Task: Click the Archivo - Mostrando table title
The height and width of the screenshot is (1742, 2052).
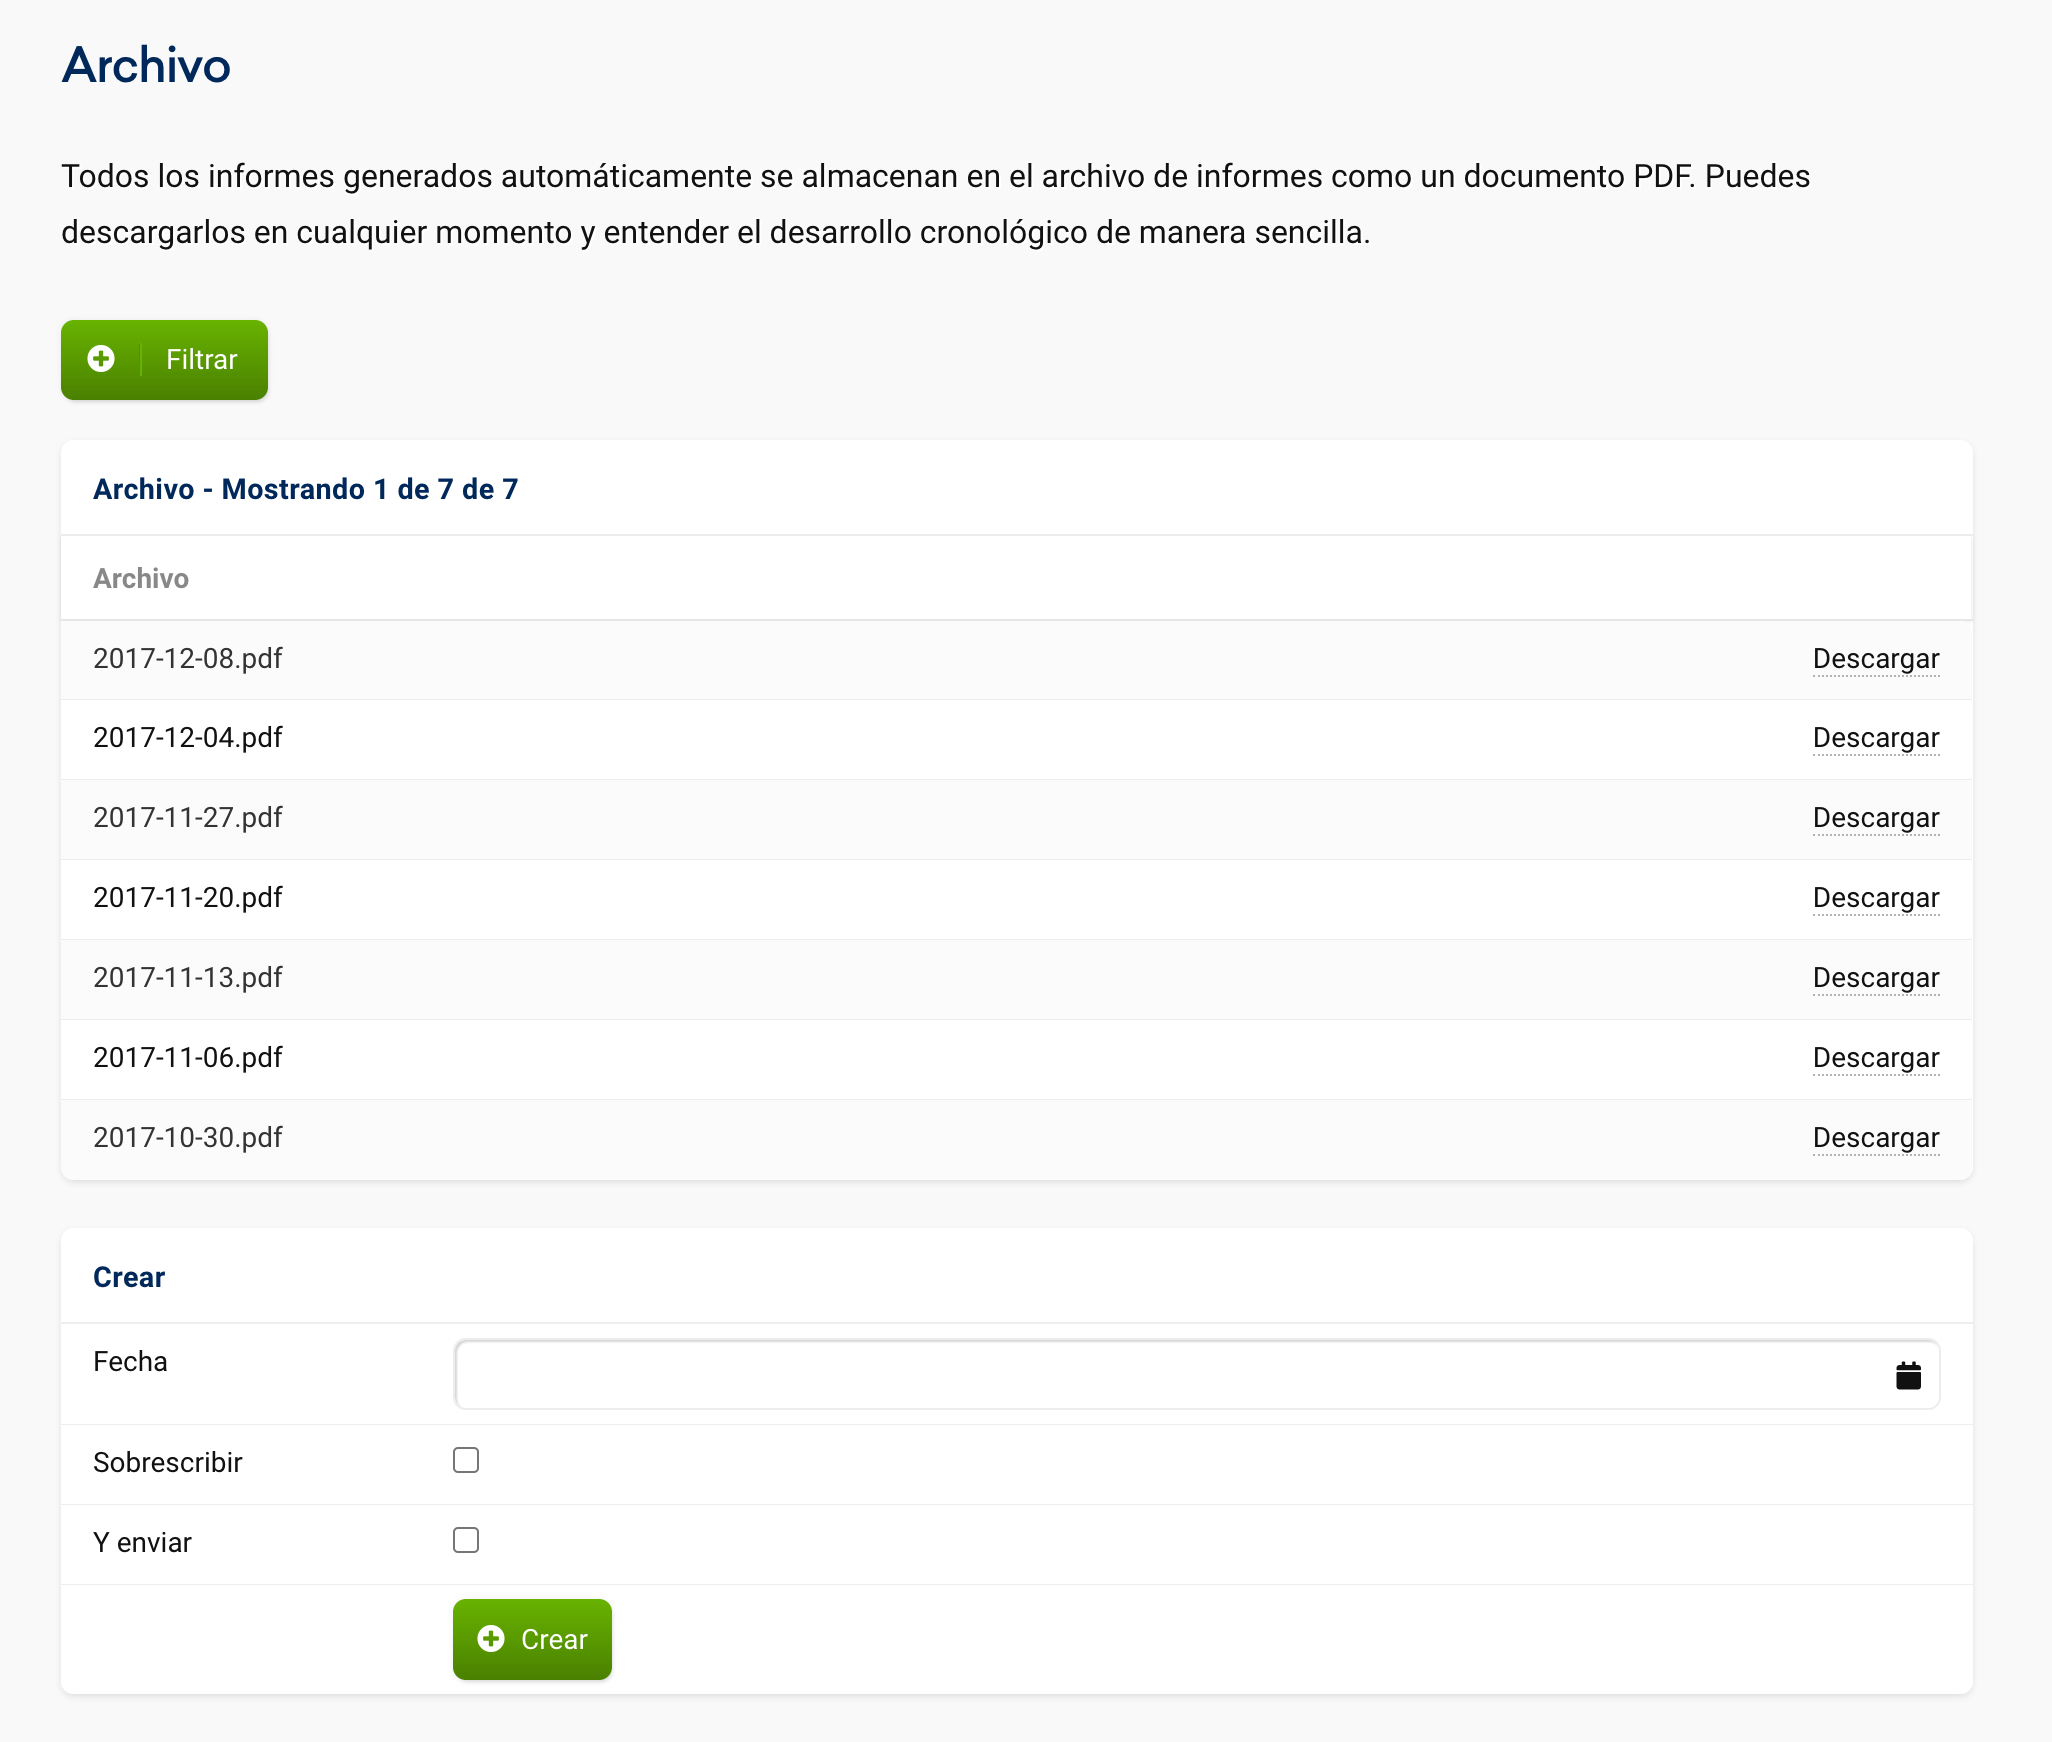Action: 305,489
